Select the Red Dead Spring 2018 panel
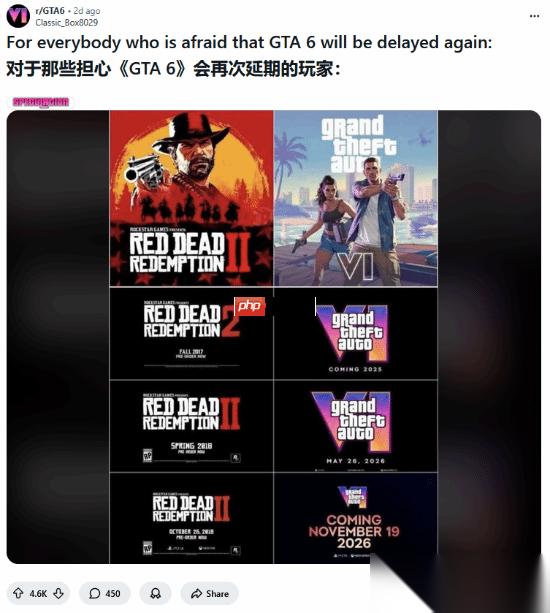Viewport: 550px width, 613px height. (191, 426)
